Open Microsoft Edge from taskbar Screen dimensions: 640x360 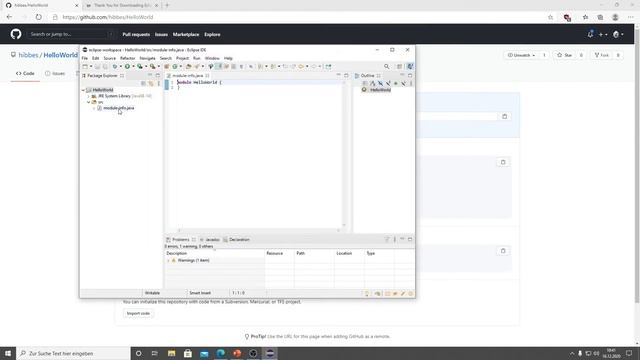point(221,353)
